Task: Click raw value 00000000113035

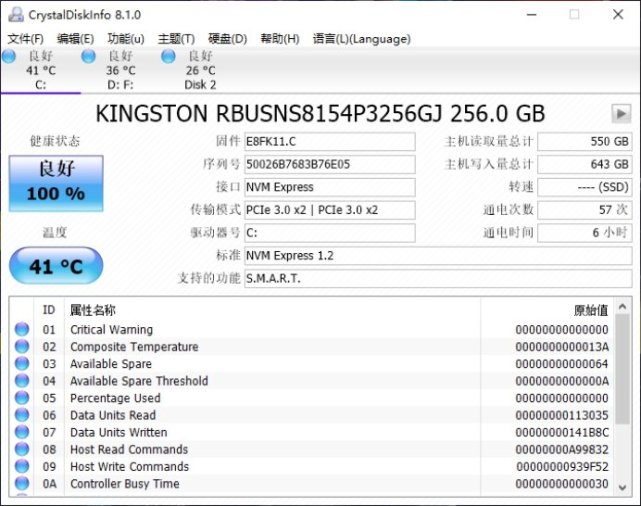Action: (x=562, y=415)
